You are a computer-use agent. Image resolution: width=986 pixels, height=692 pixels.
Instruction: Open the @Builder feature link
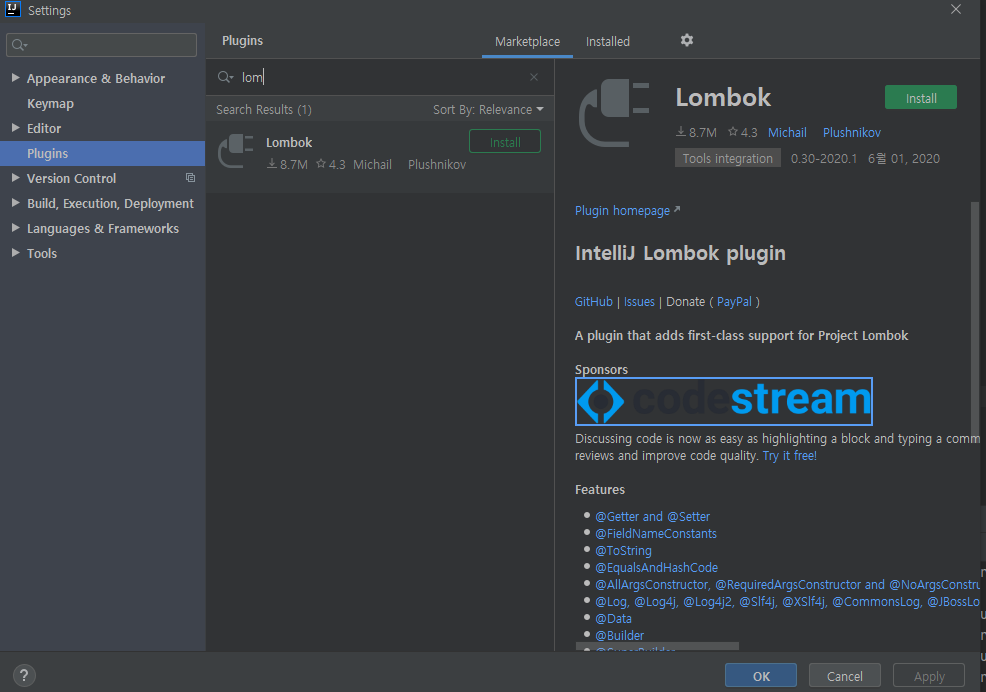[x=619, y=635]
